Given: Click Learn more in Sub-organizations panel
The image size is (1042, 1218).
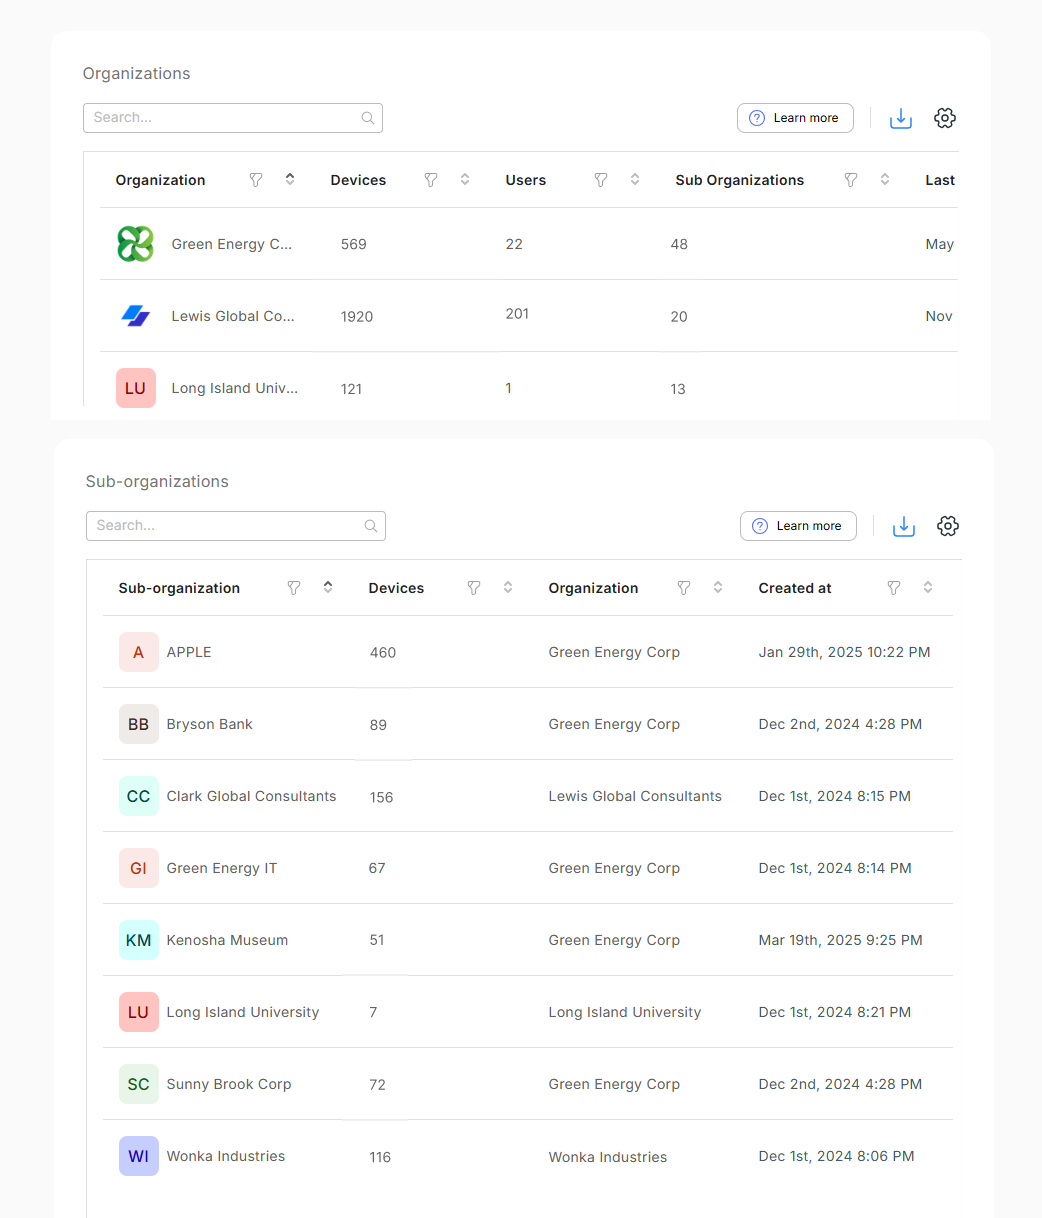Looking at the screenshot, I should [x=798, y=526].
